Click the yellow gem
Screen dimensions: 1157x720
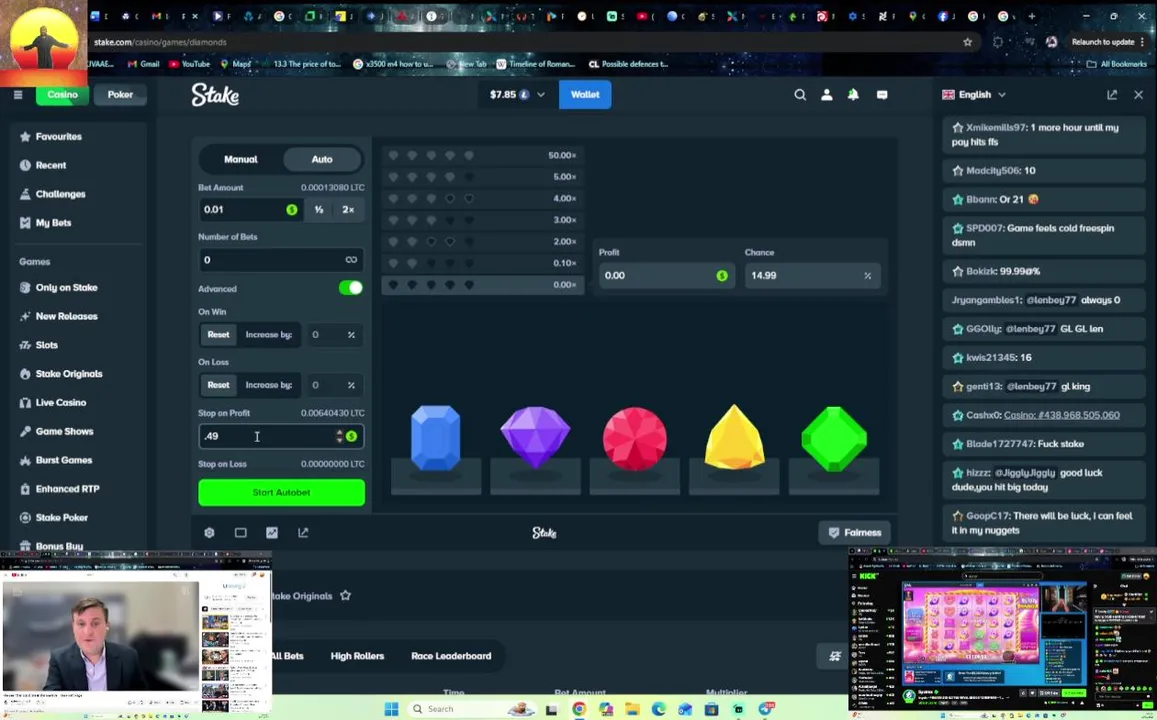(734, 437)
